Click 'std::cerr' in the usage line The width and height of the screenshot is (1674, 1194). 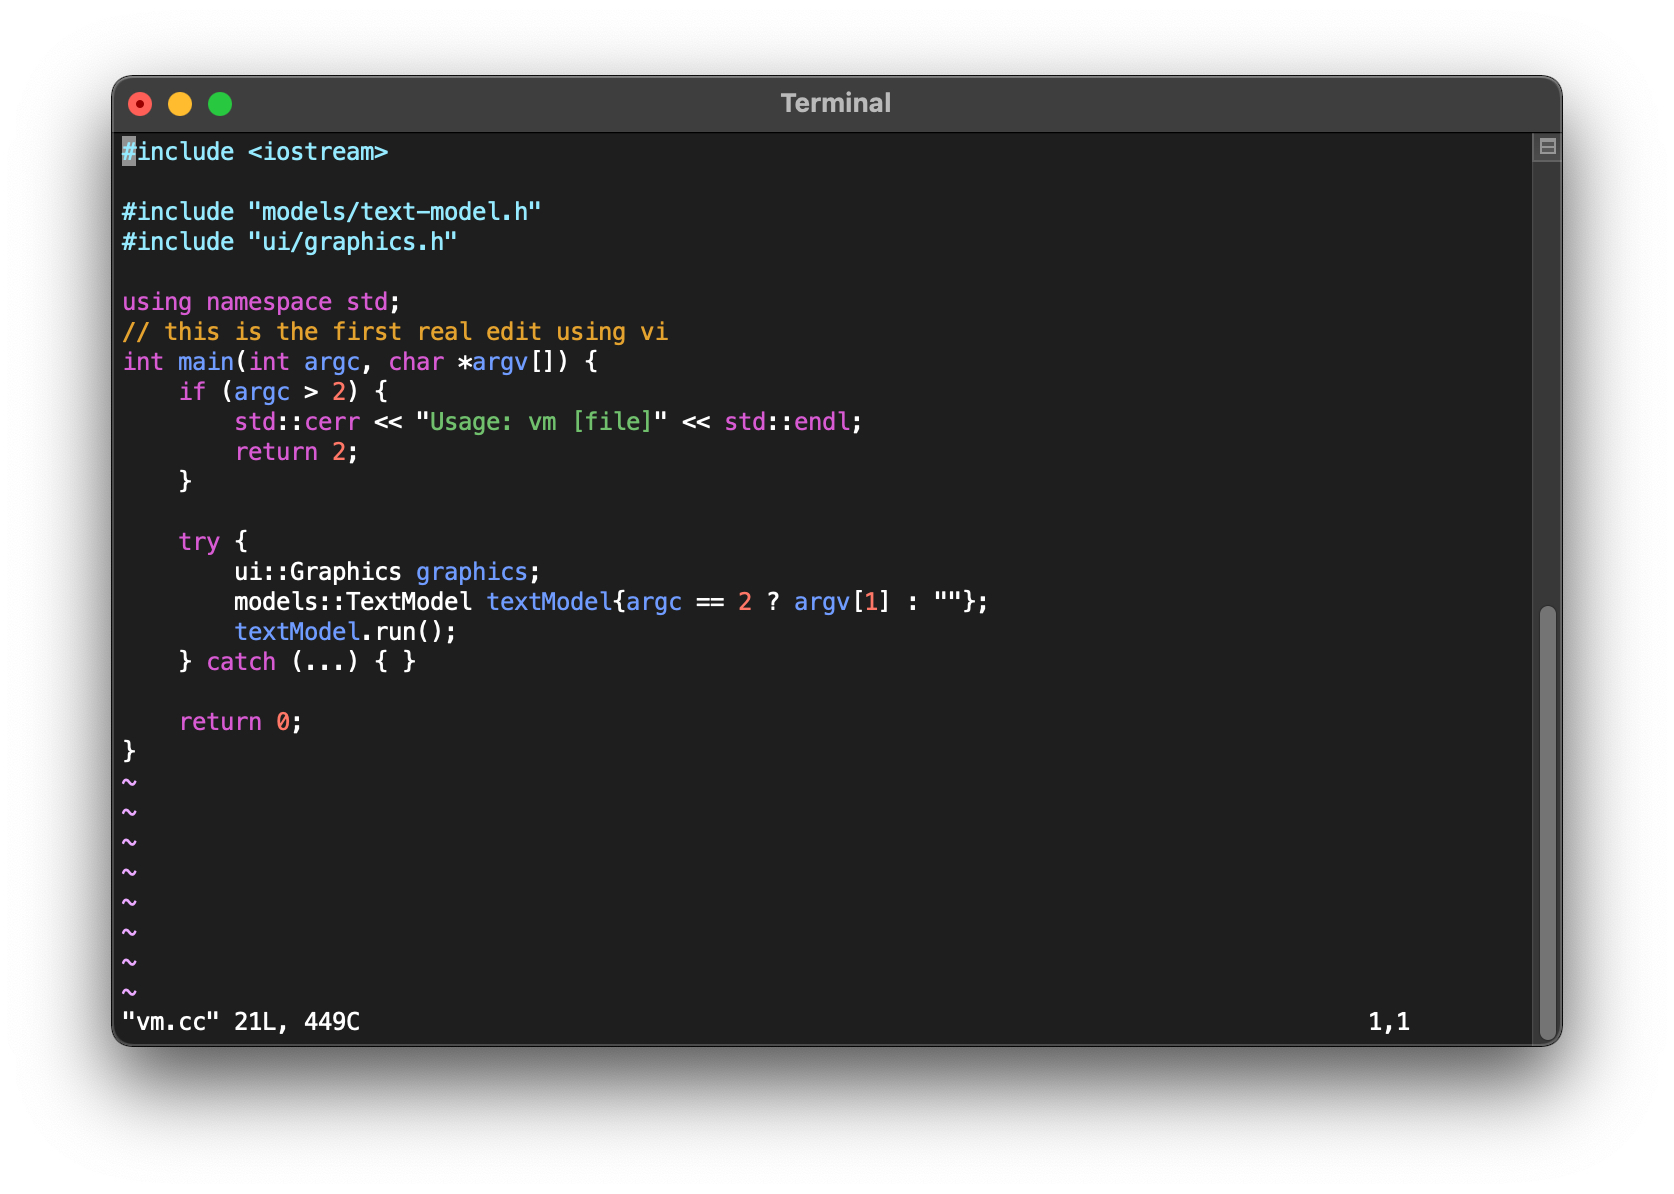[x=297, y=422]
